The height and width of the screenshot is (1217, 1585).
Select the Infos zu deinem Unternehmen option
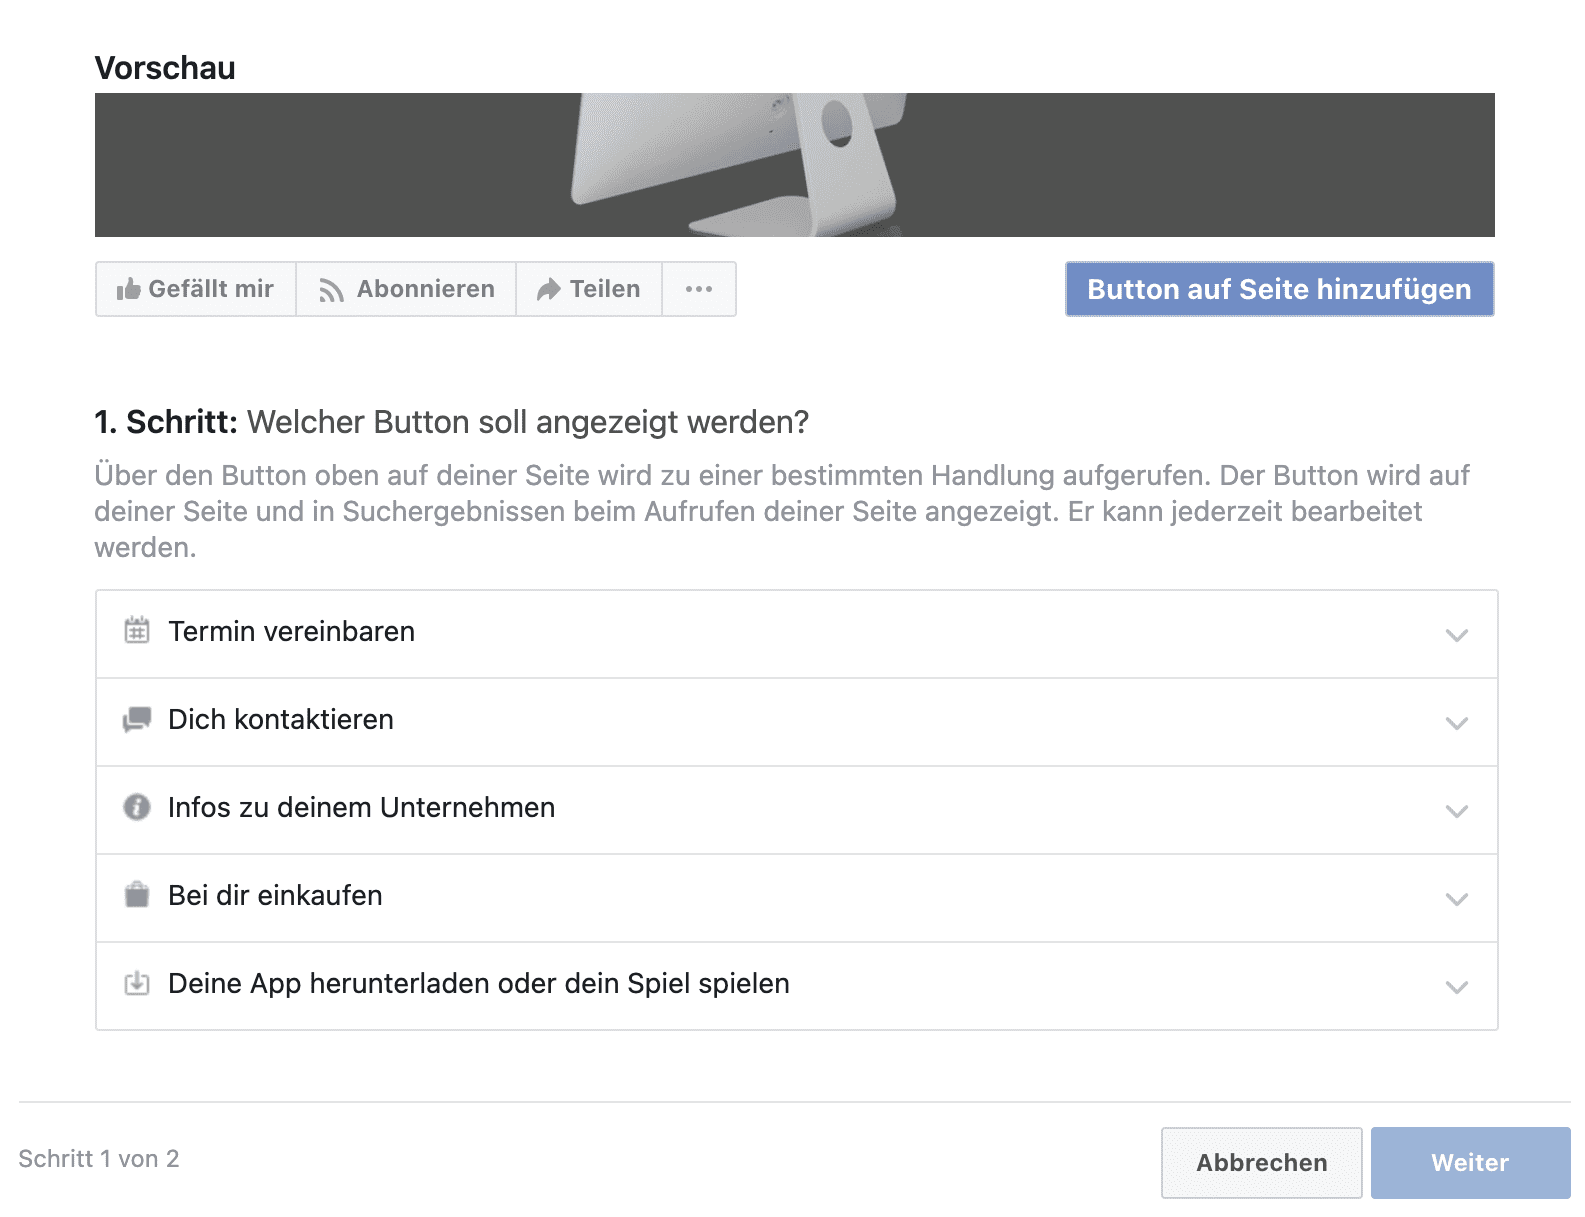pyautogui.click(x=797, y=810)
